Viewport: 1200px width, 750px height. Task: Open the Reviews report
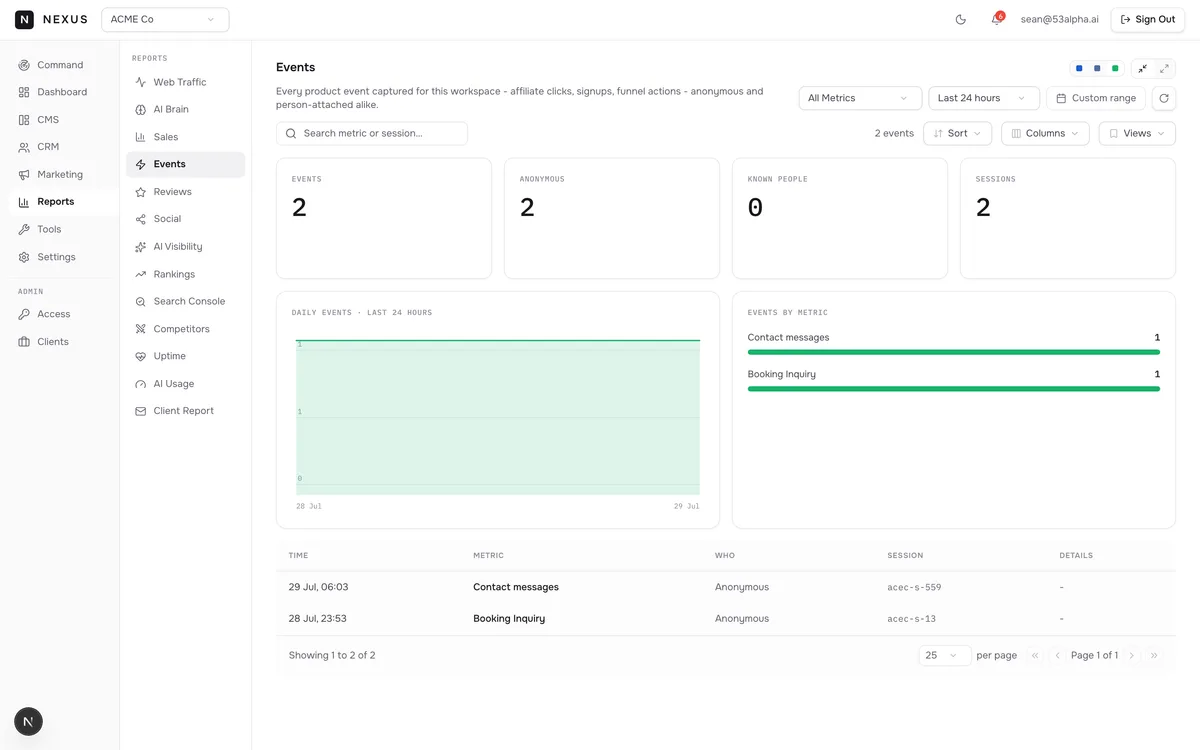pos(185,192)
